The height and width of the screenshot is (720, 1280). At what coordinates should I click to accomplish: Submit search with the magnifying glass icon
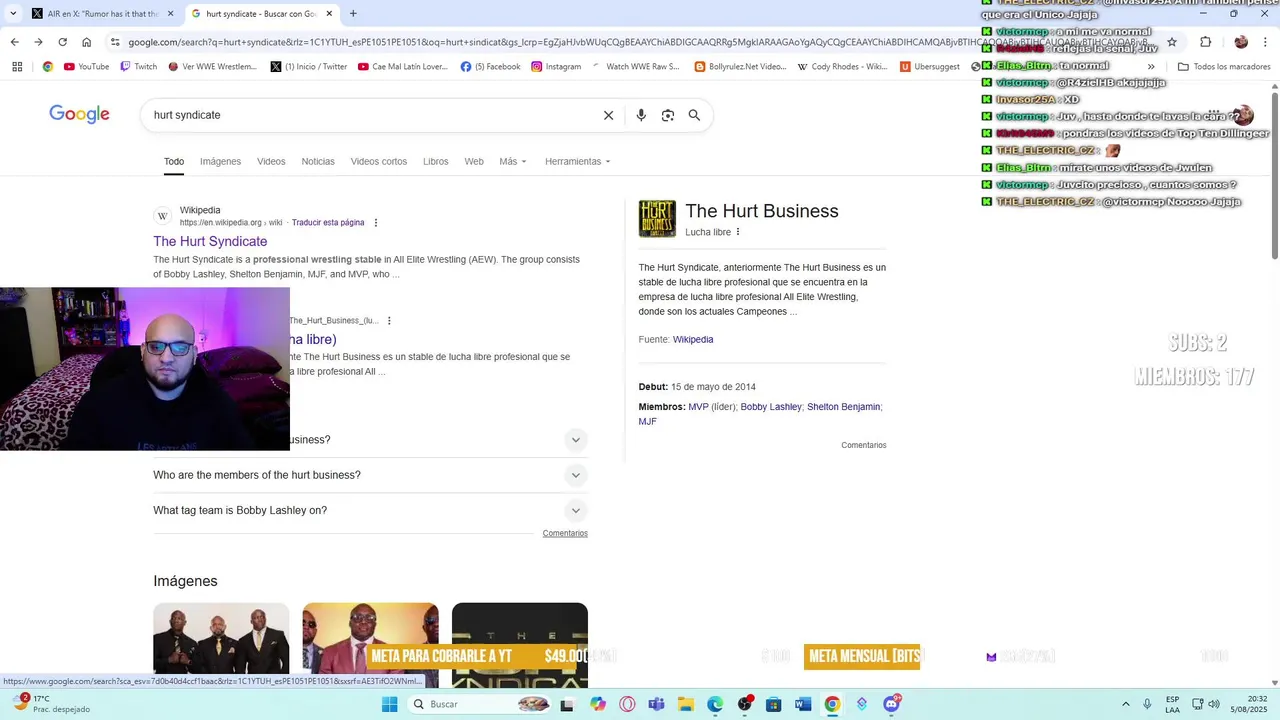click(x=694, y=115)
